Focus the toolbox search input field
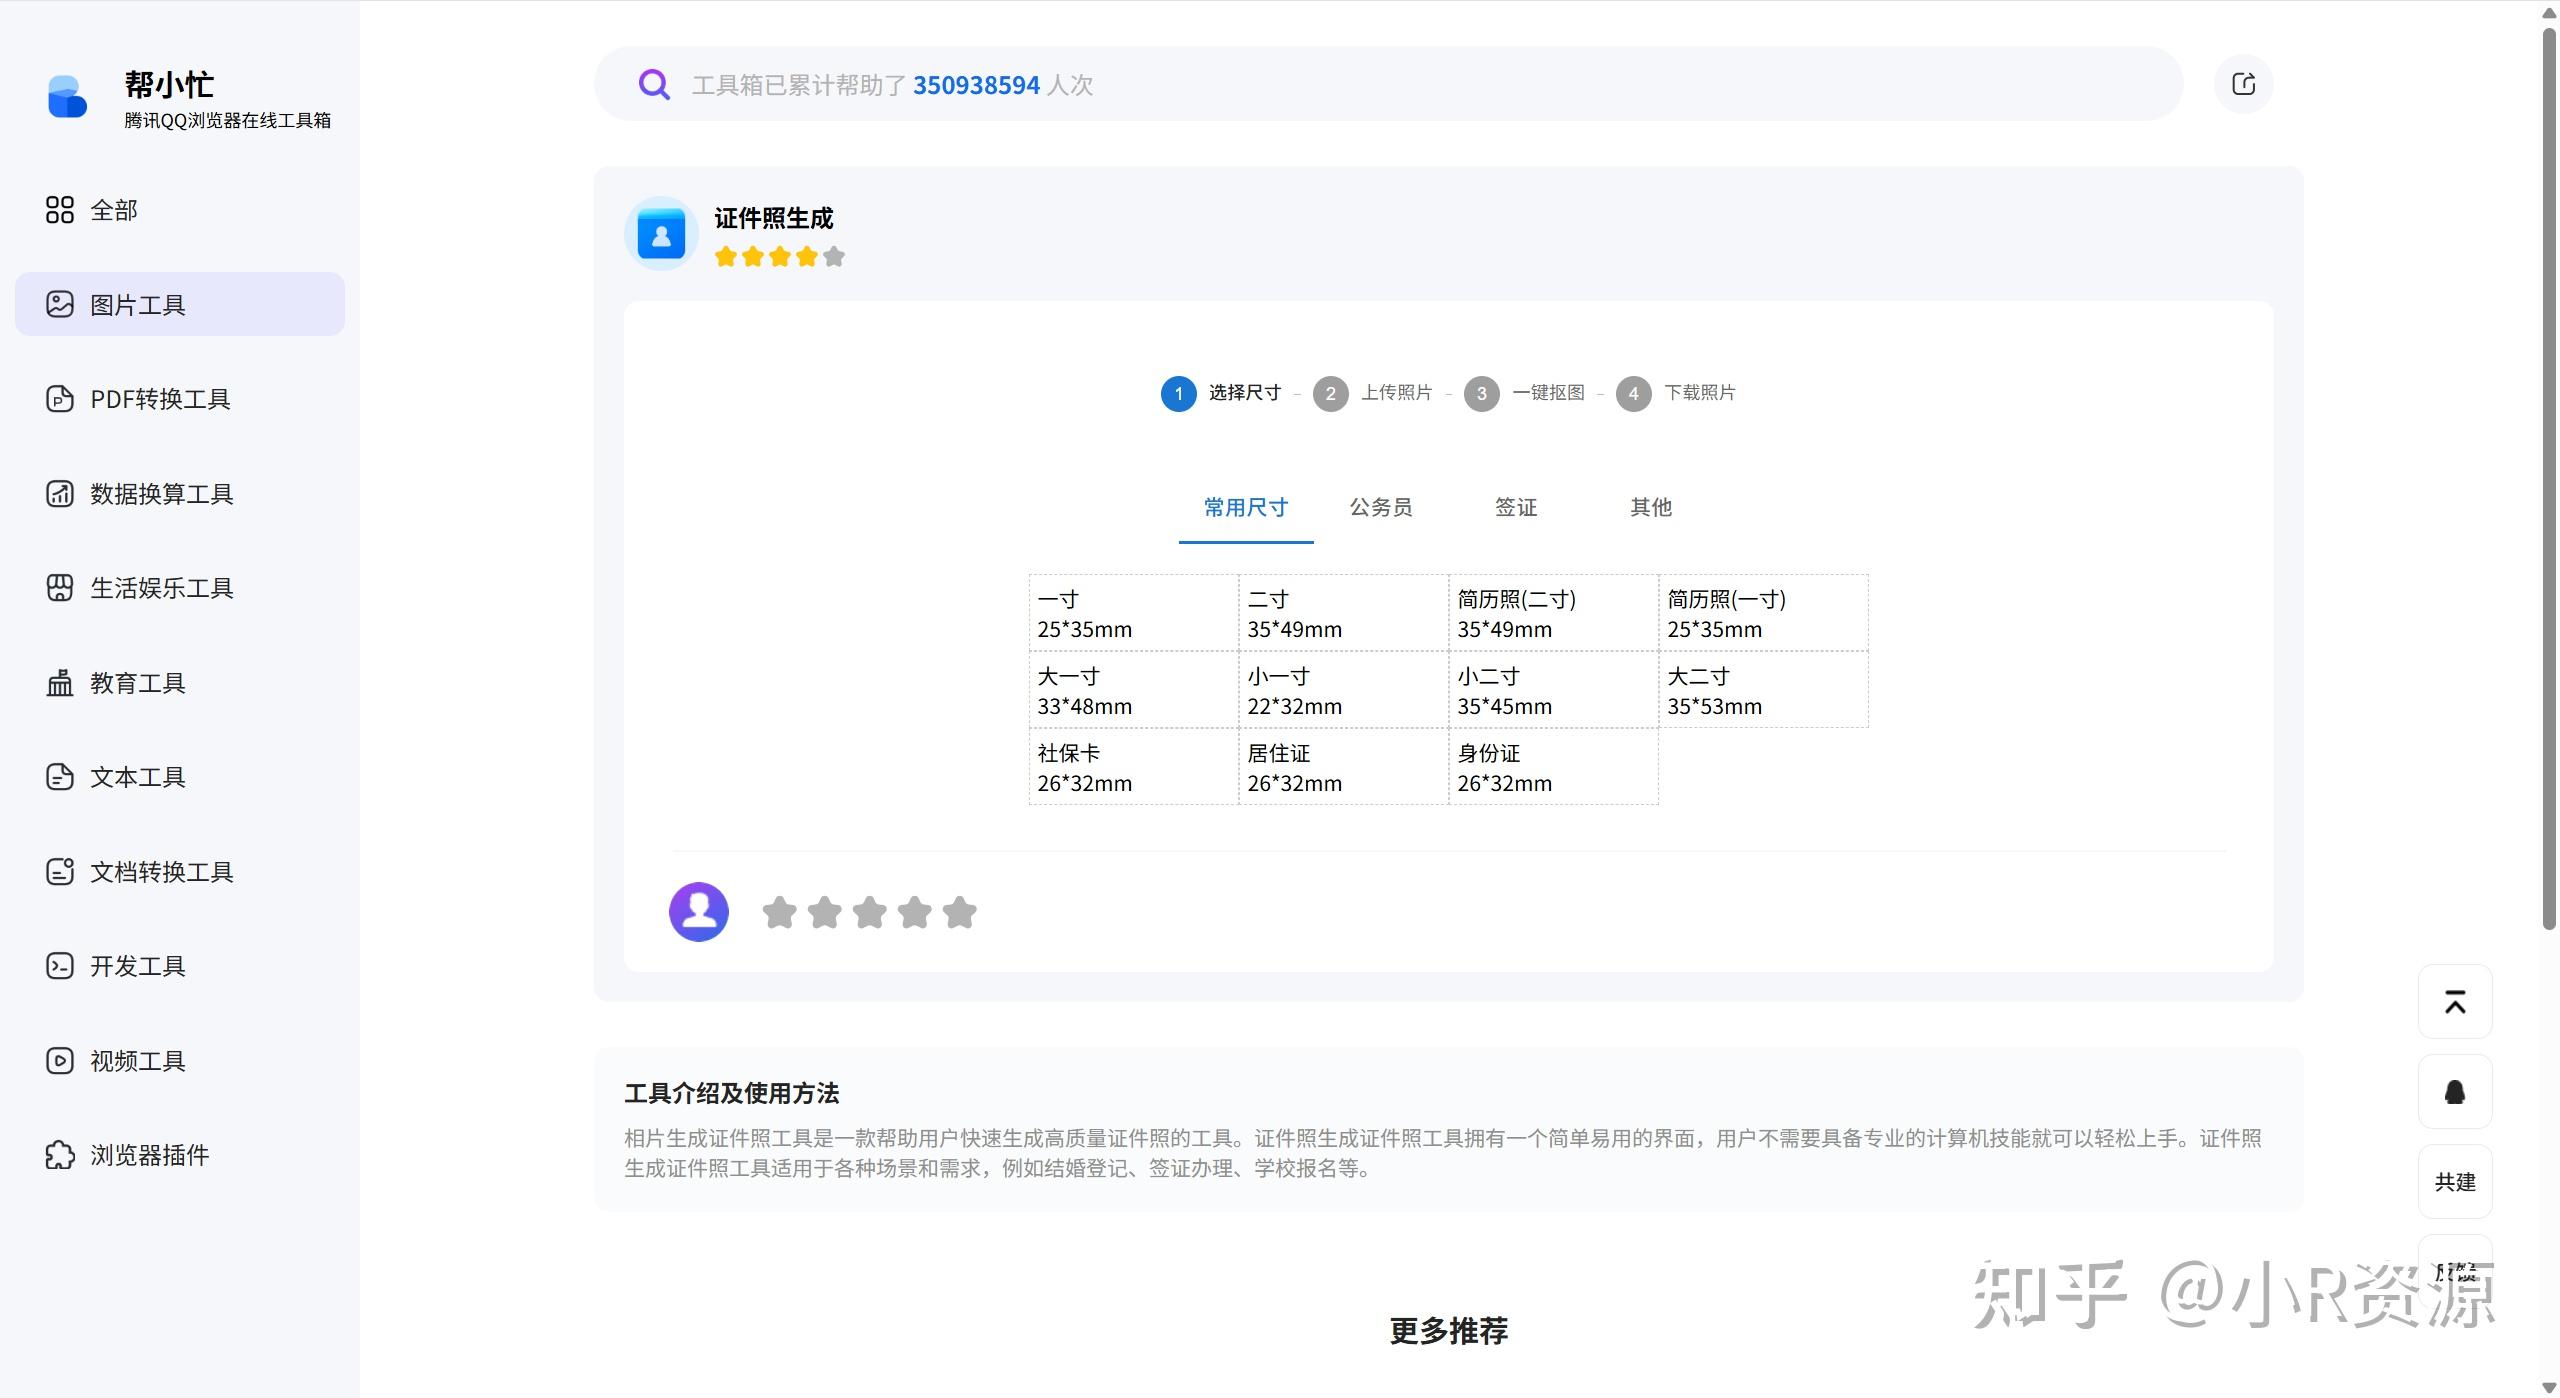This screenshot has width=2560, height=1398. click(1400, 85)
